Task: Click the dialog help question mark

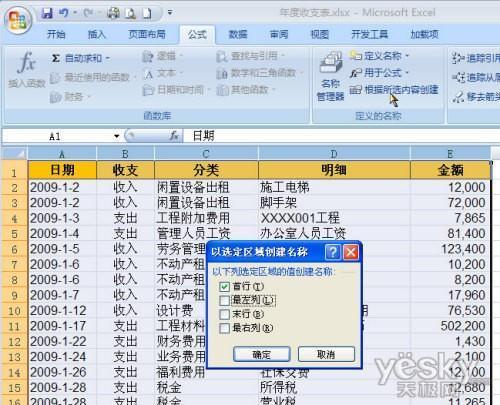Action: (332, 252)
